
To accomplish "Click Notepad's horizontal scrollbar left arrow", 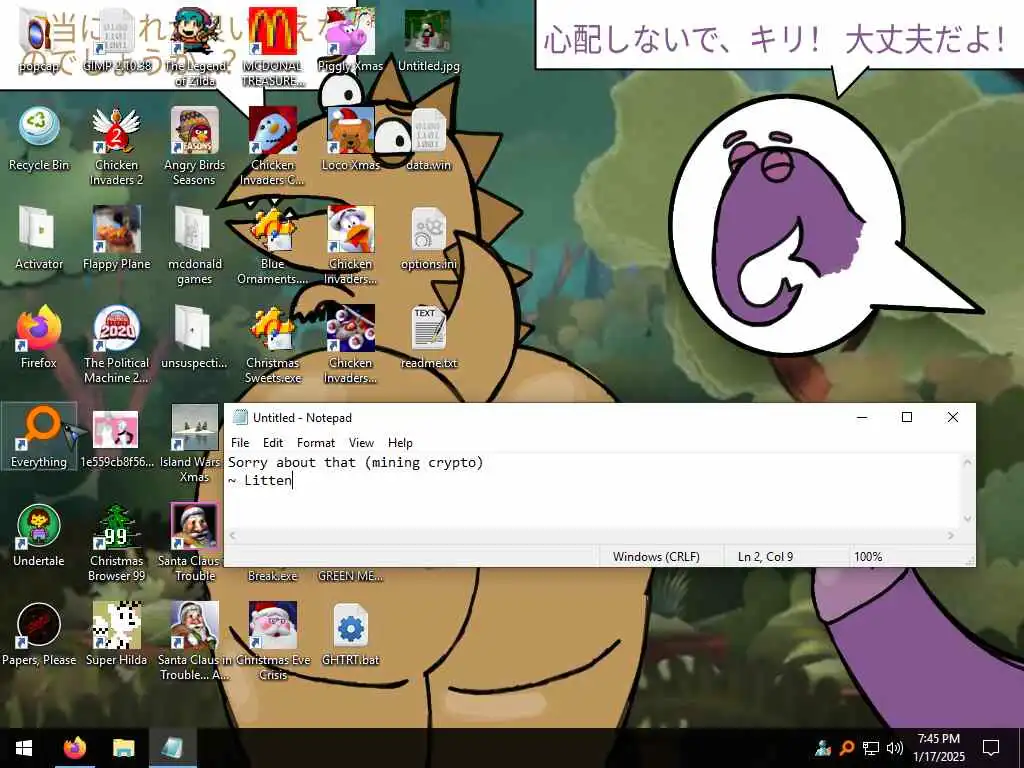I will coord(232,536).
